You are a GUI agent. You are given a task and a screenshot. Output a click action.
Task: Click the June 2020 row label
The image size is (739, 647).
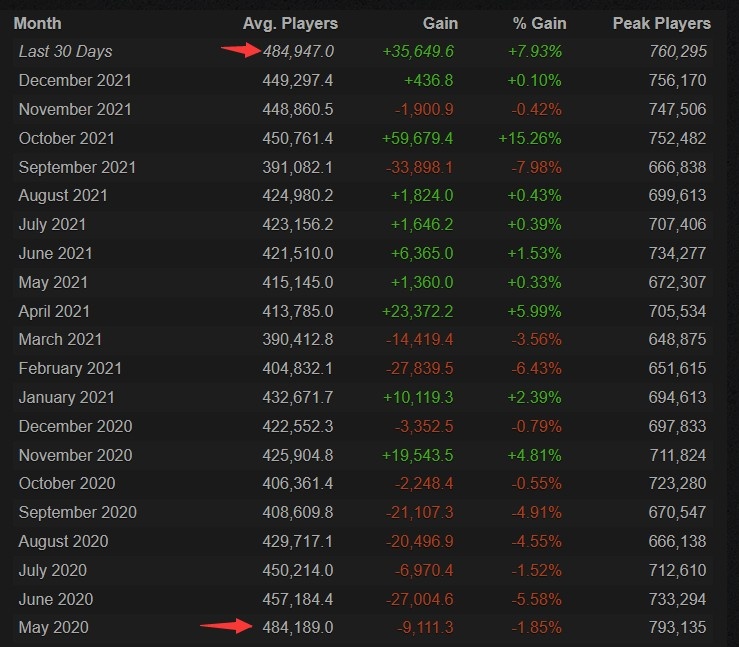[56, 599]
